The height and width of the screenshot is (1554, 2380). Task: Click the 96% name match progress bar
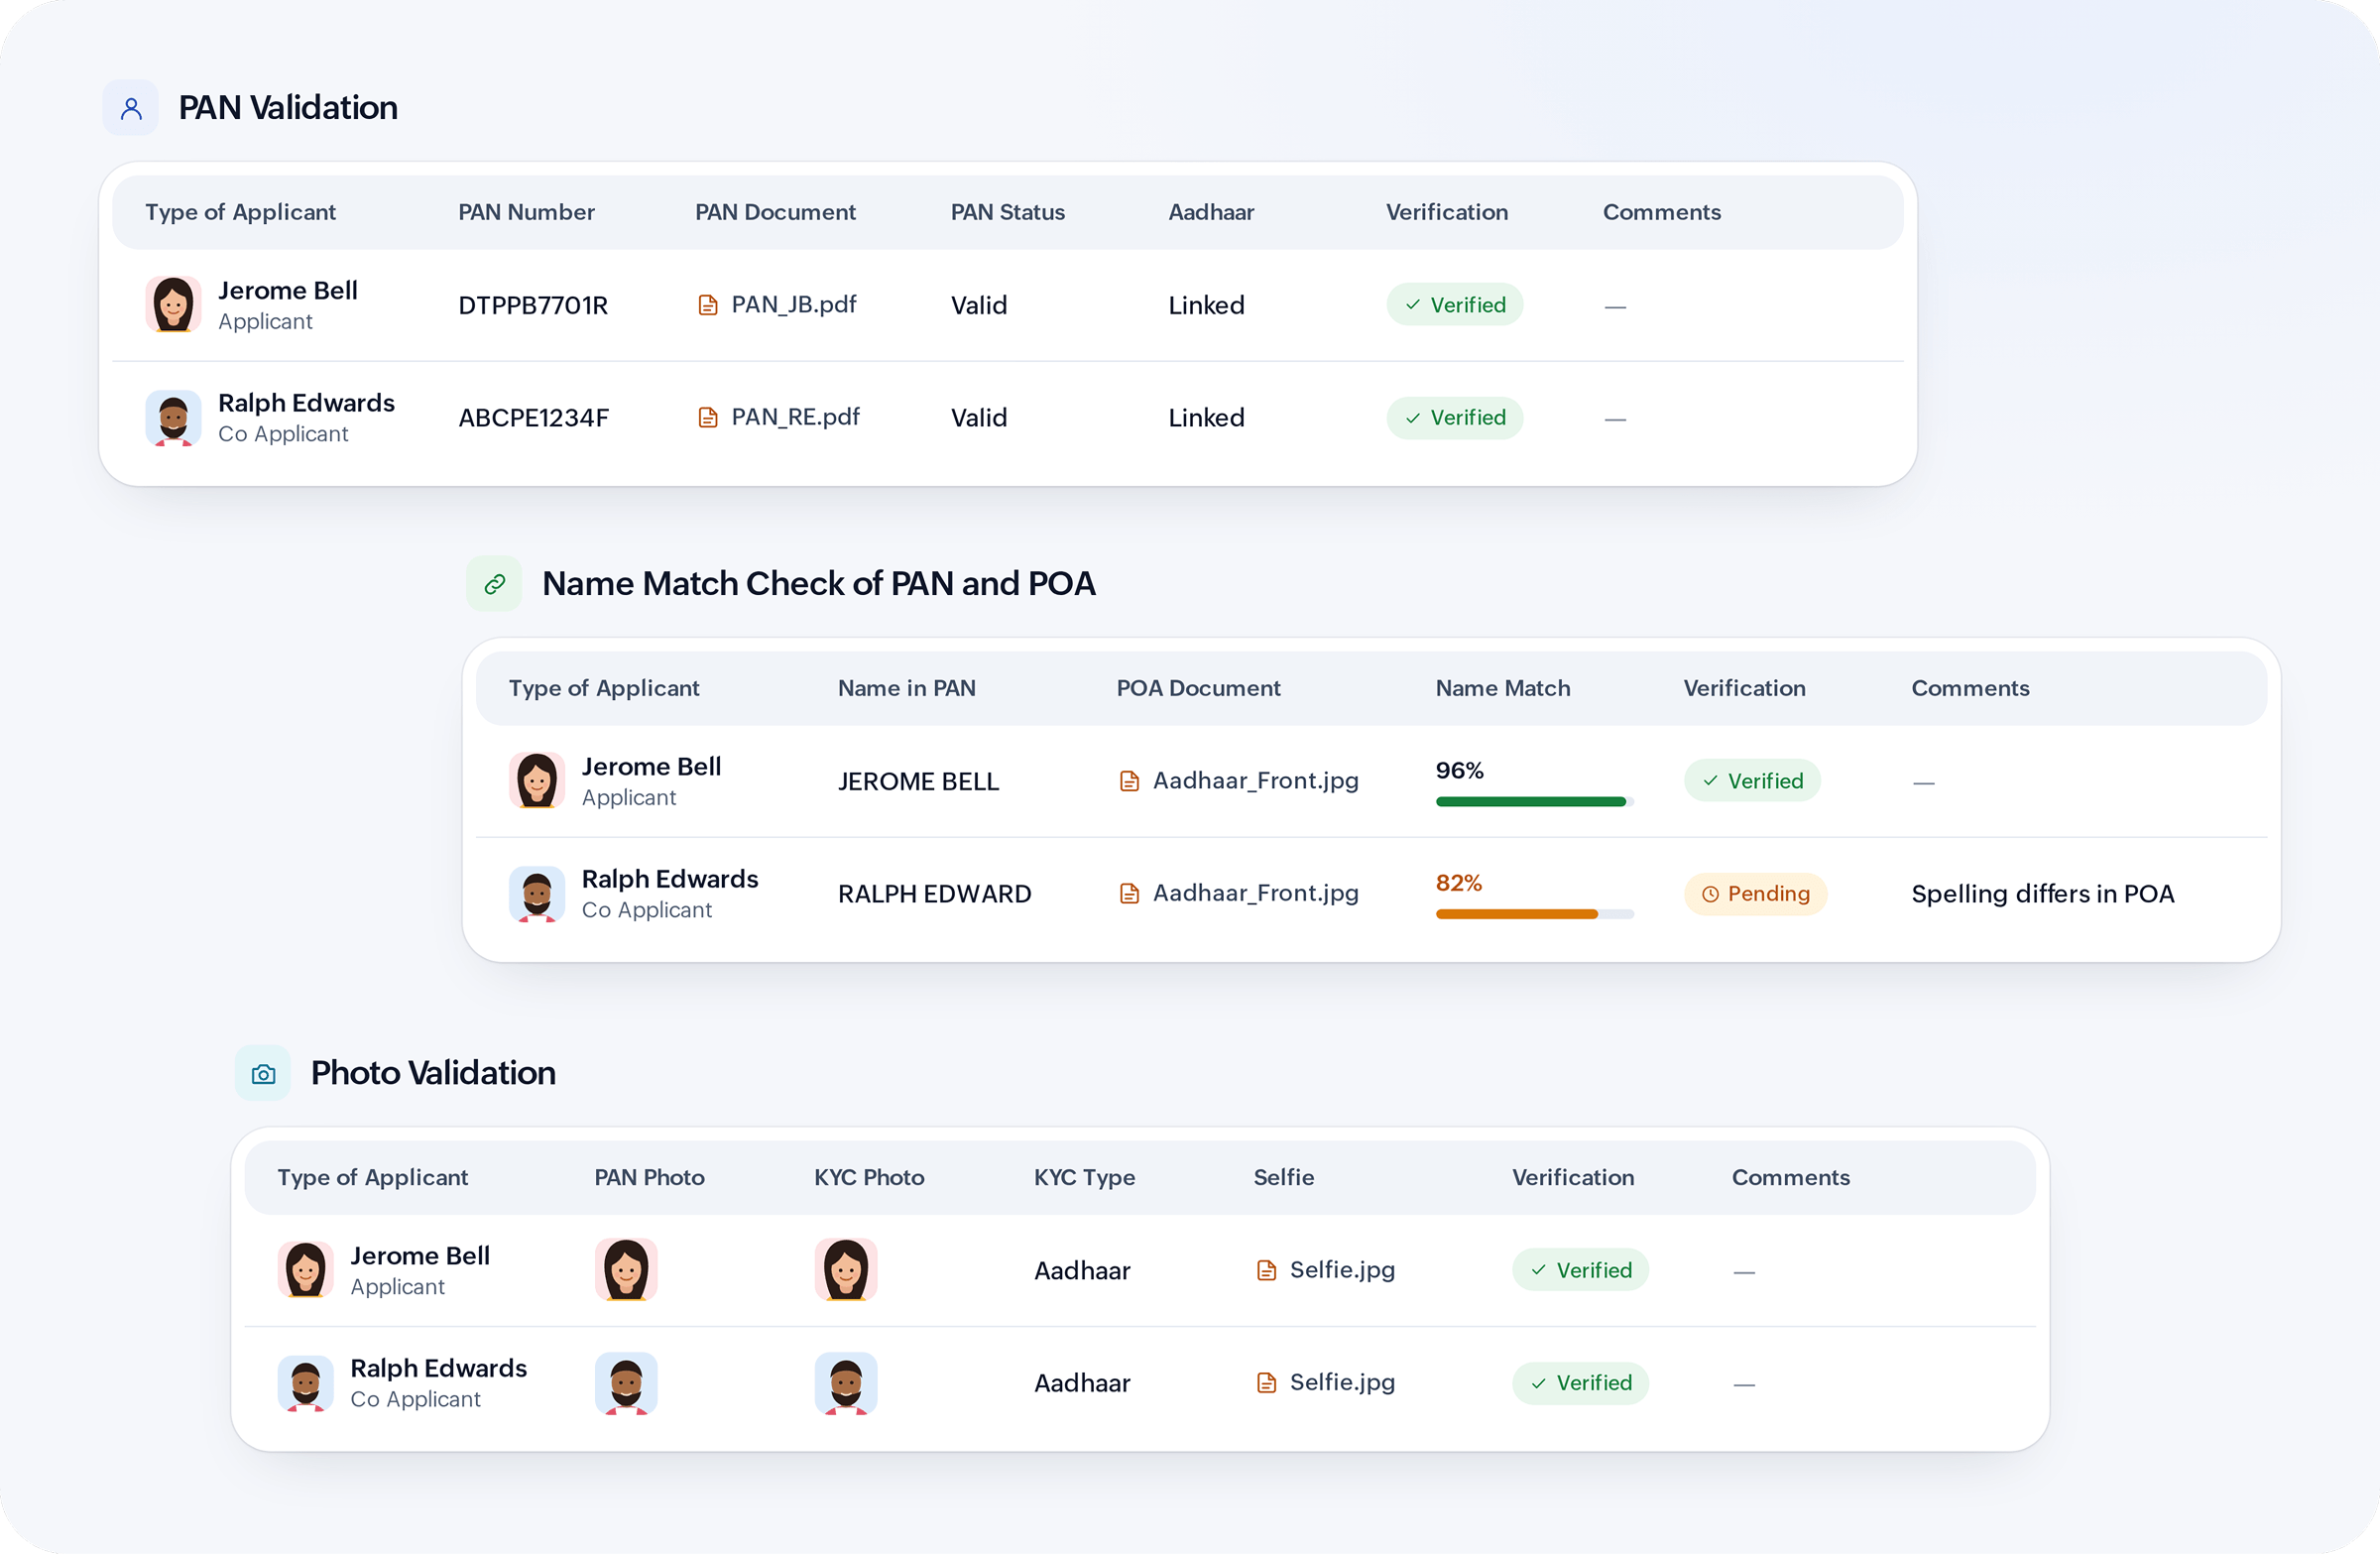(x=1535, y=801)
